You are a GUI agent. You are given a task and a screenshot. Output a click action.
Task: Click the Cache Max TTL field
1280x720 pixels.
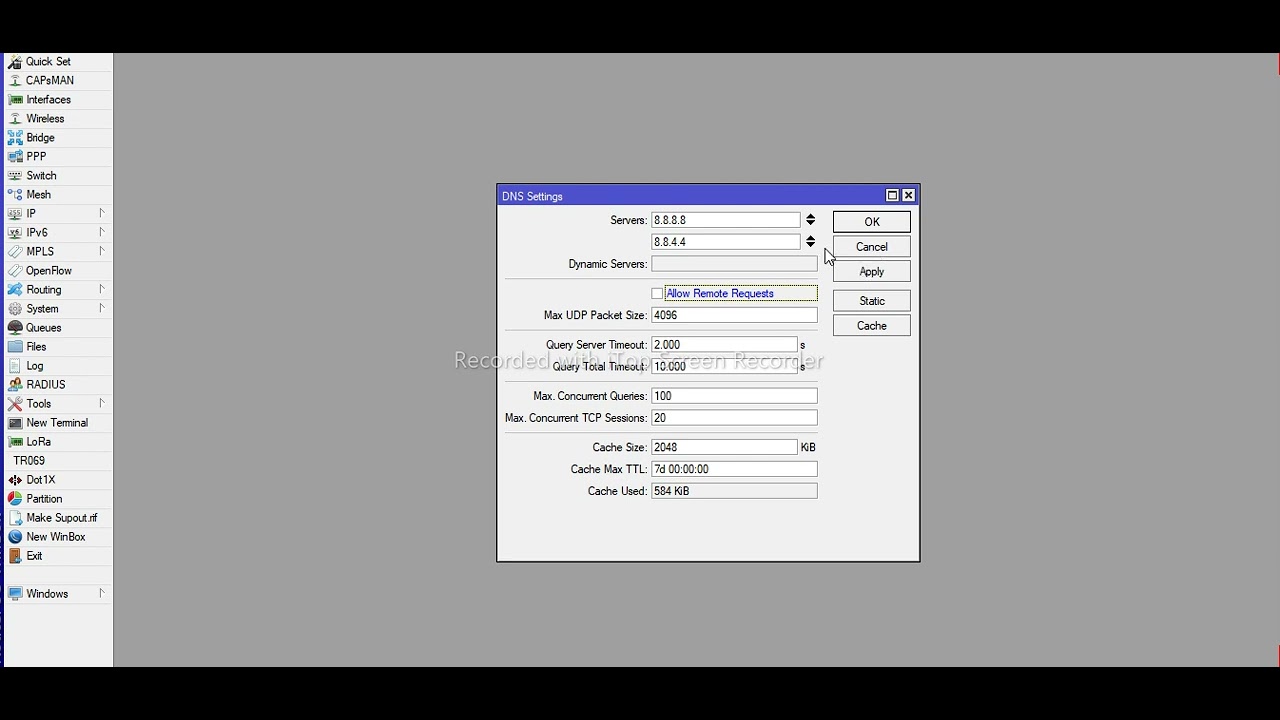(x=734, y=469)
